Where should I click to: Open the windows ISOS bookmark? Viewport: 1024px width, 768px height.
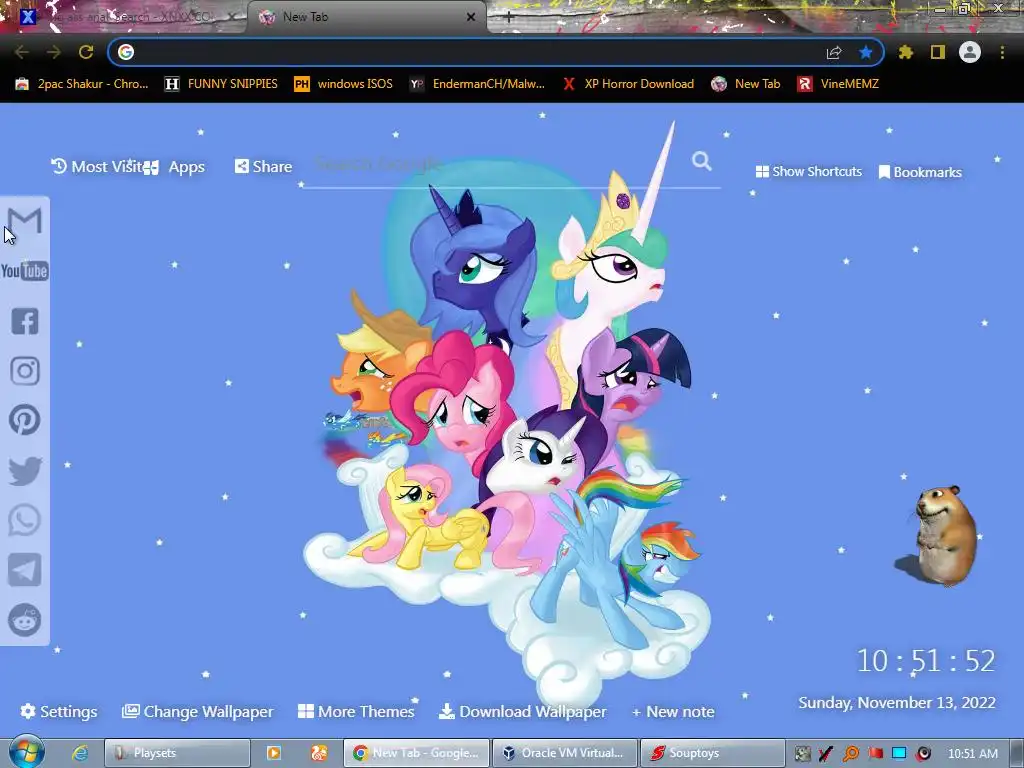click(x=344, y=84)
